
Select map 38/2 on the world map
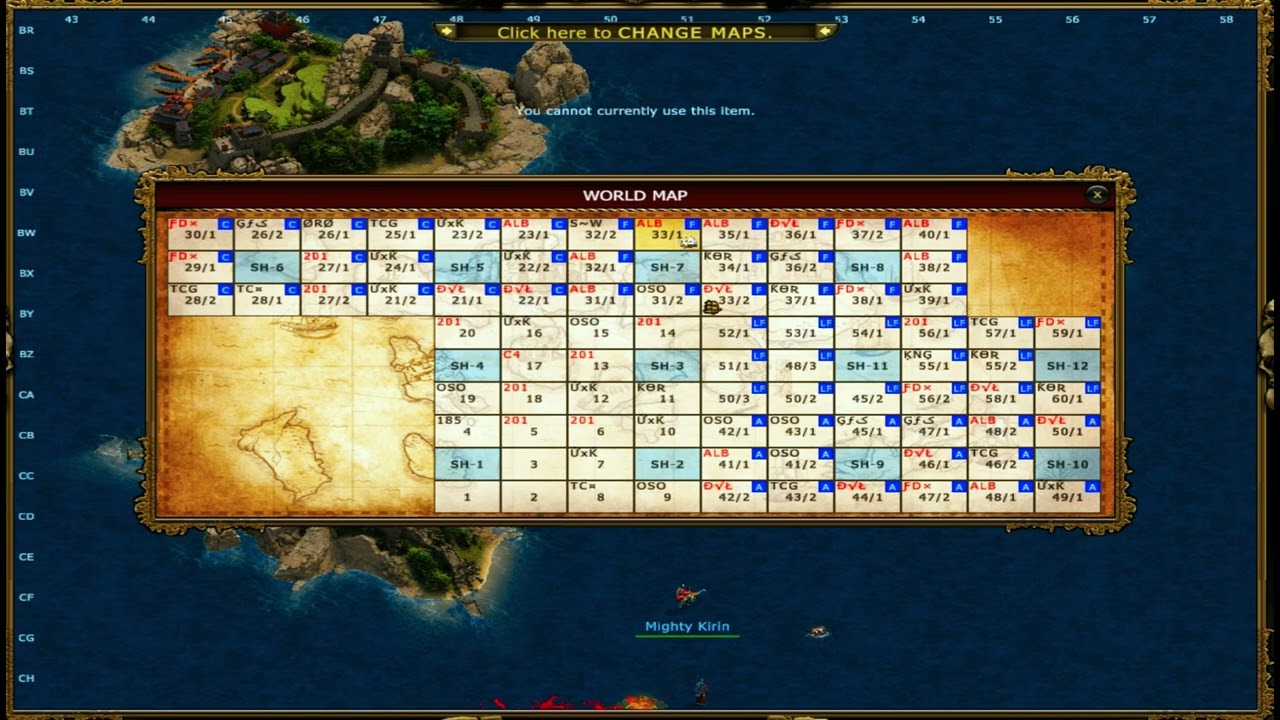pos(934,267)
